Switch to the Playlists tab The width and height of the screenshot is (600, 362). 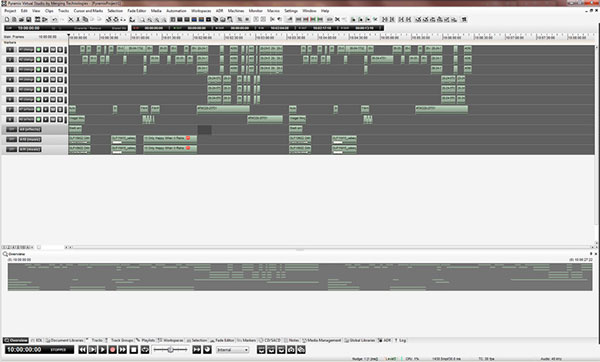[x=146, y=340]
